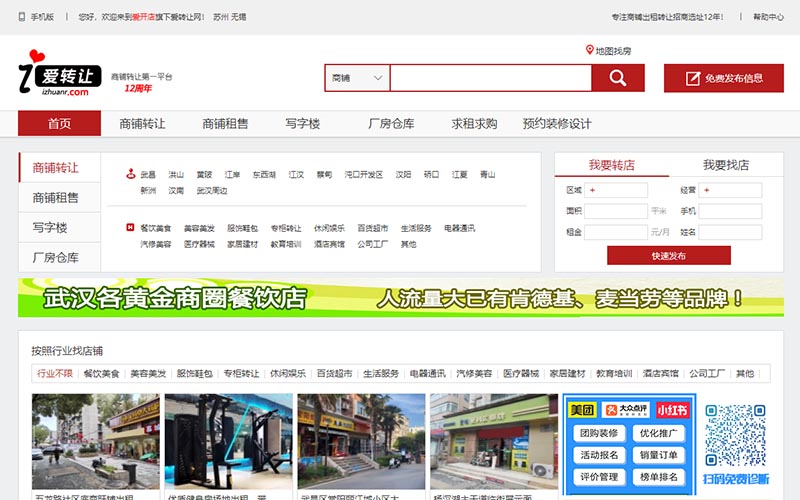Click 团购装修 in the ad panel
This screenshot has height=500, width=800.
pyautogui.click(x=599, y=433)
